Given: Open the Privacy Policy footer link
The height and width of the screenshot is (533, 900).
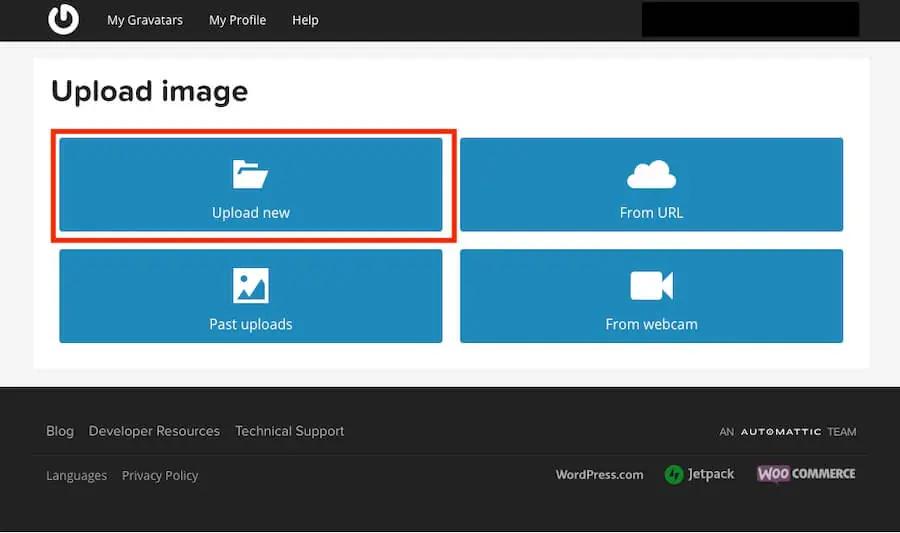Looking at the screenshot, I should pyautogui.click(x=160, y=476).
